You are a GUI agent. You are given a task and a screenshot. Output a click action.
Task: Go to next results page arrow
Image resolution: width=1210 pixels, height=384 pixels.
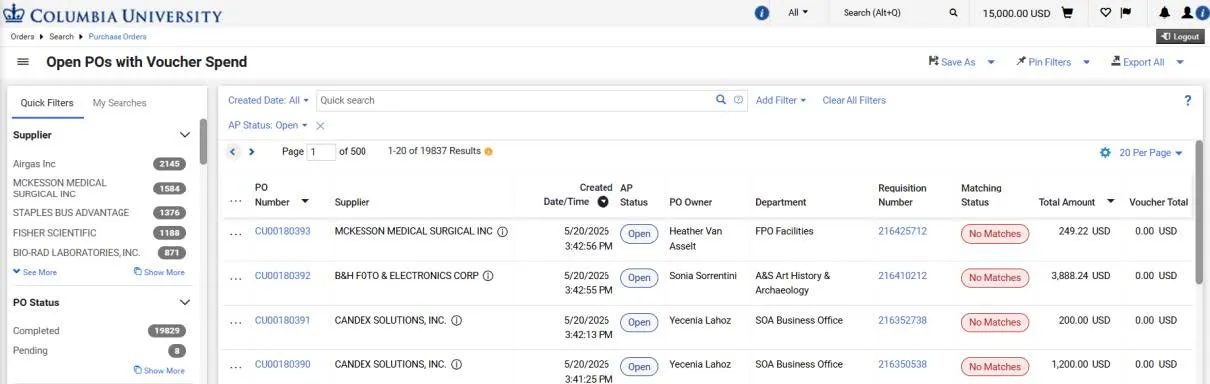(251, 152)
